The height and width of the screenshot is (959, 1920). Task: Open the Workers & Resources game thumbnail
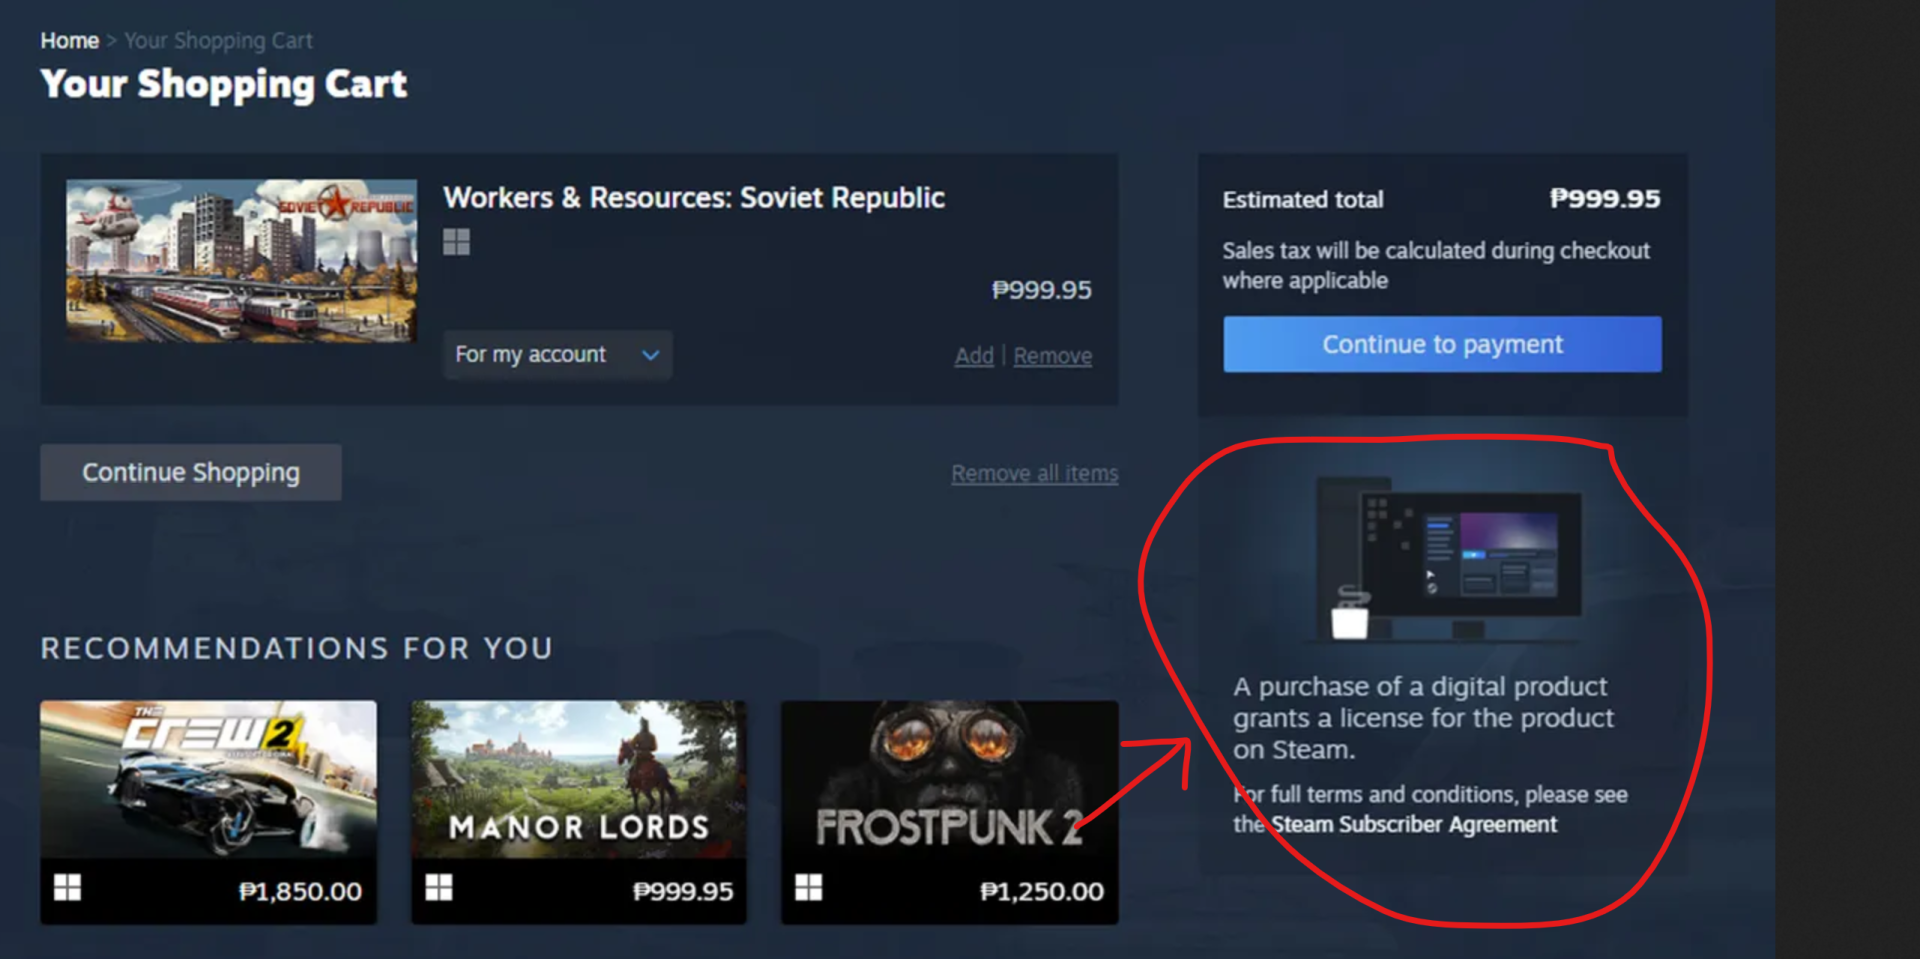click(x=241, y=261)
